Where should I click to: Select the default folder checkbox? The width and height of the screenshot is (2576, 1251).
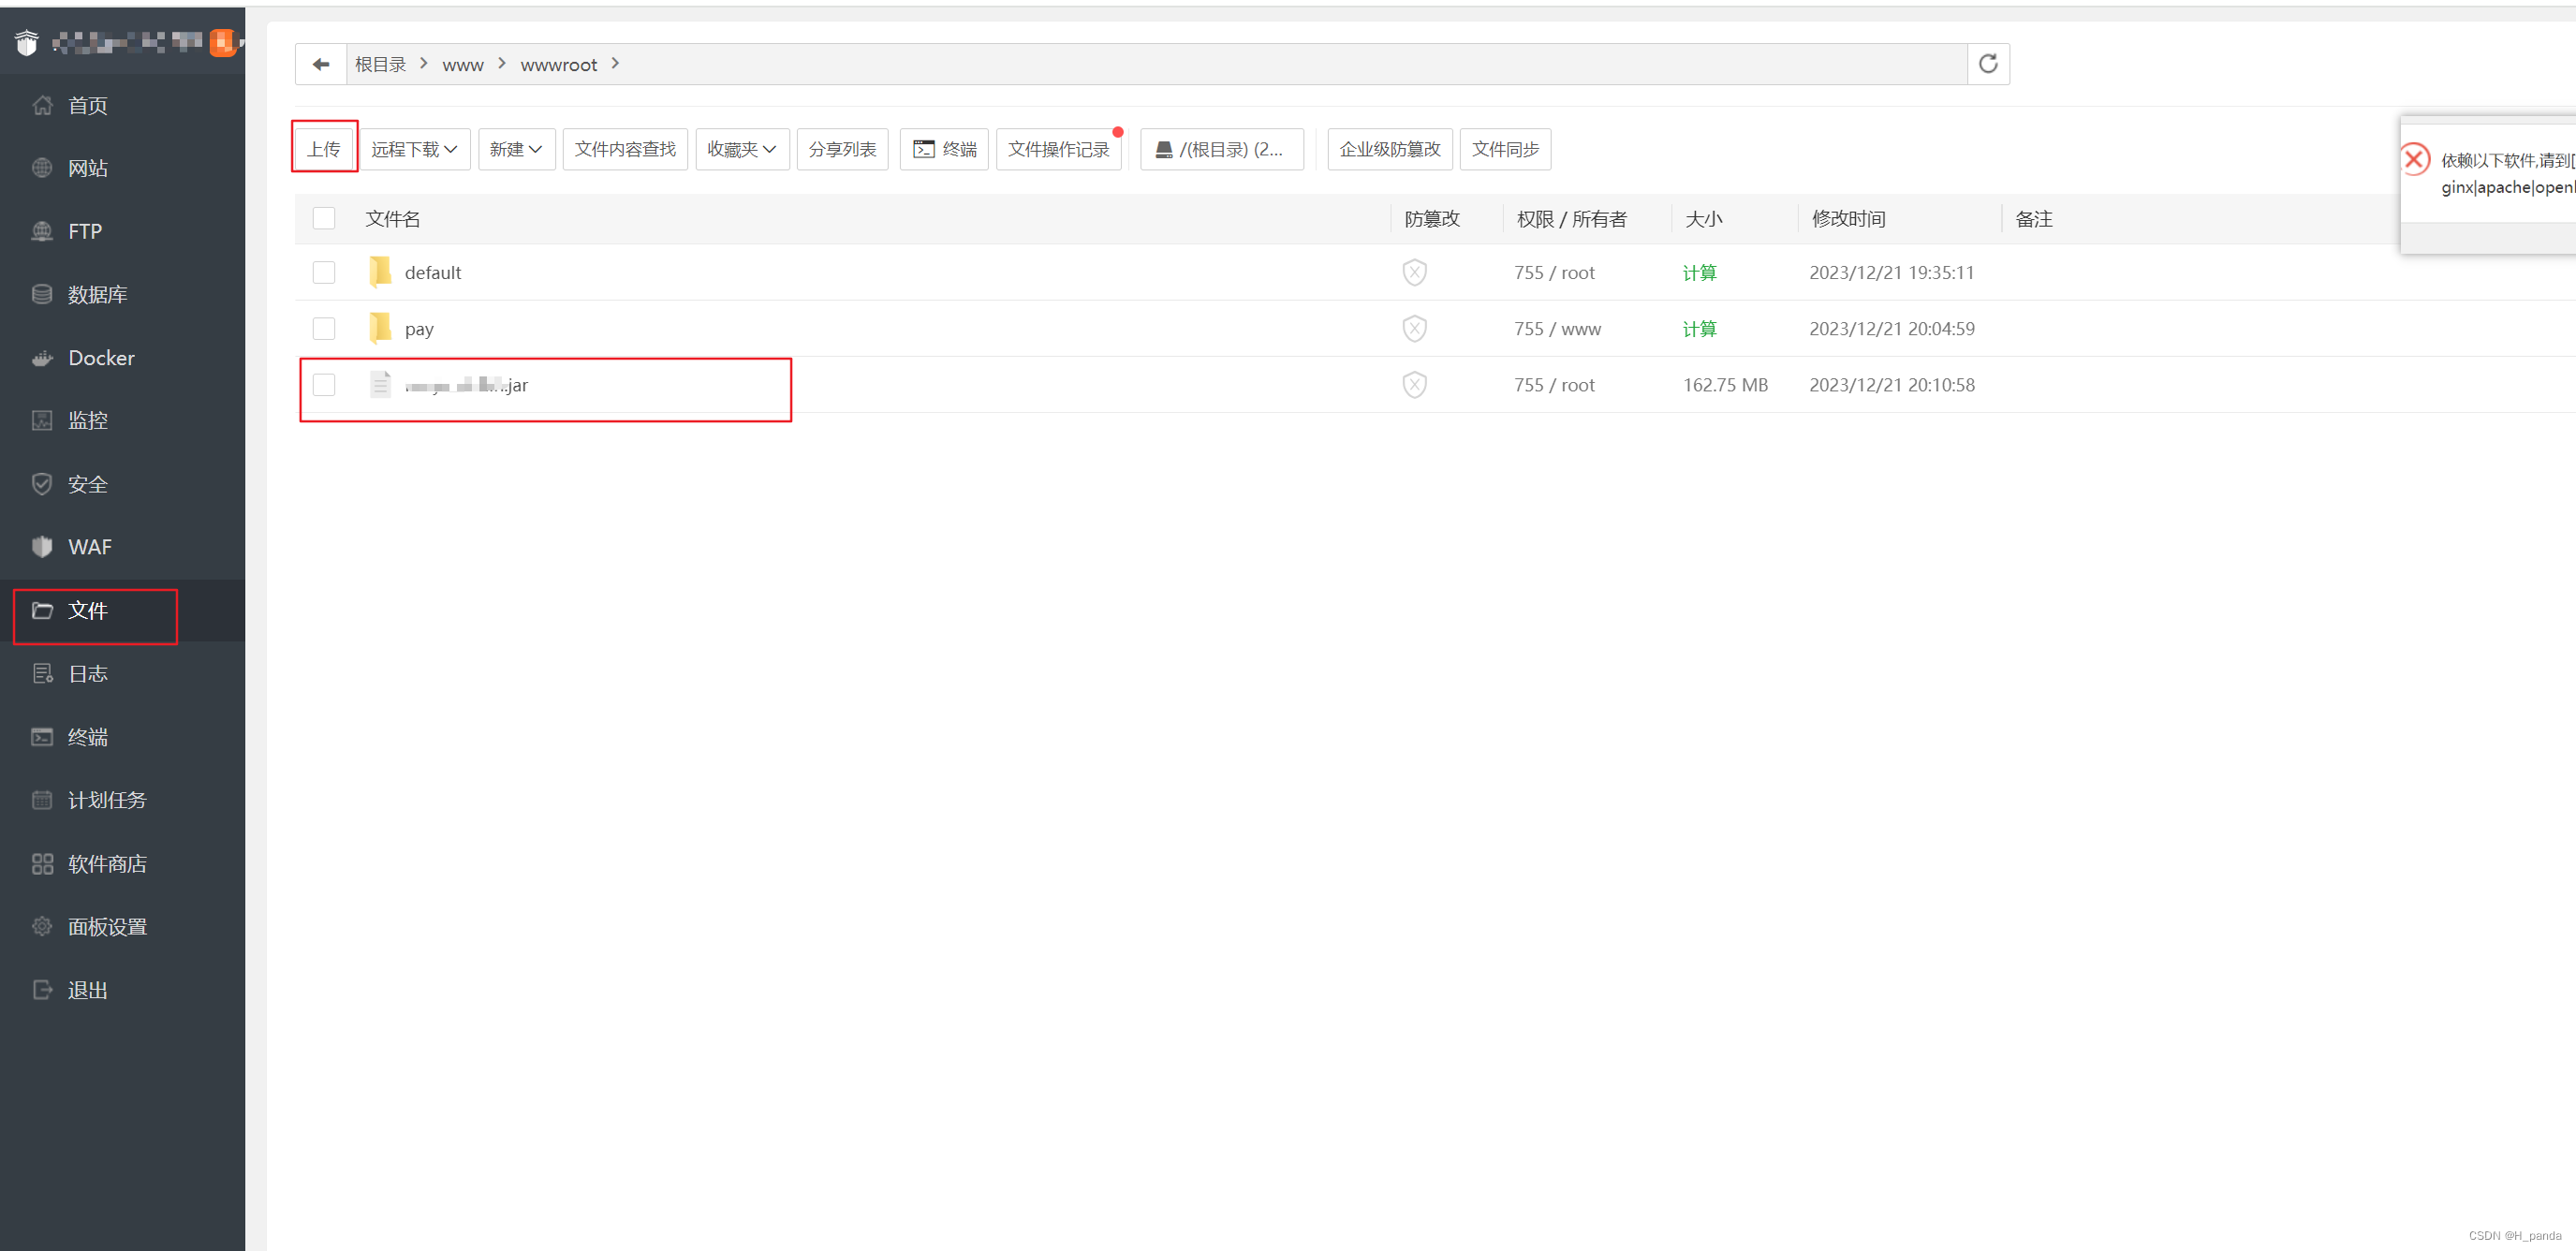324,272
